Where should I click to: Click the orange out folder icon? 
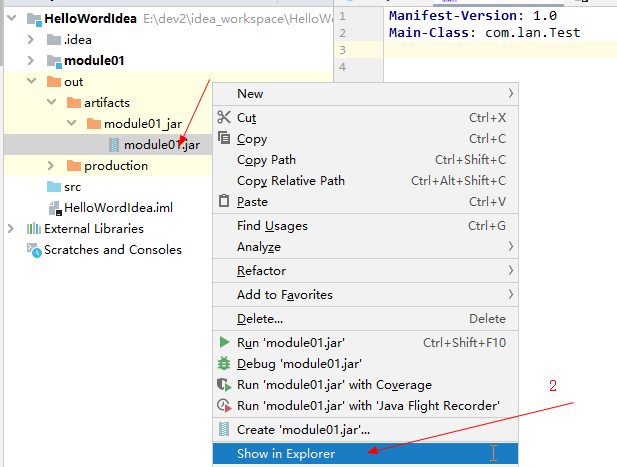pyautogui.click(x=54, y=81)
